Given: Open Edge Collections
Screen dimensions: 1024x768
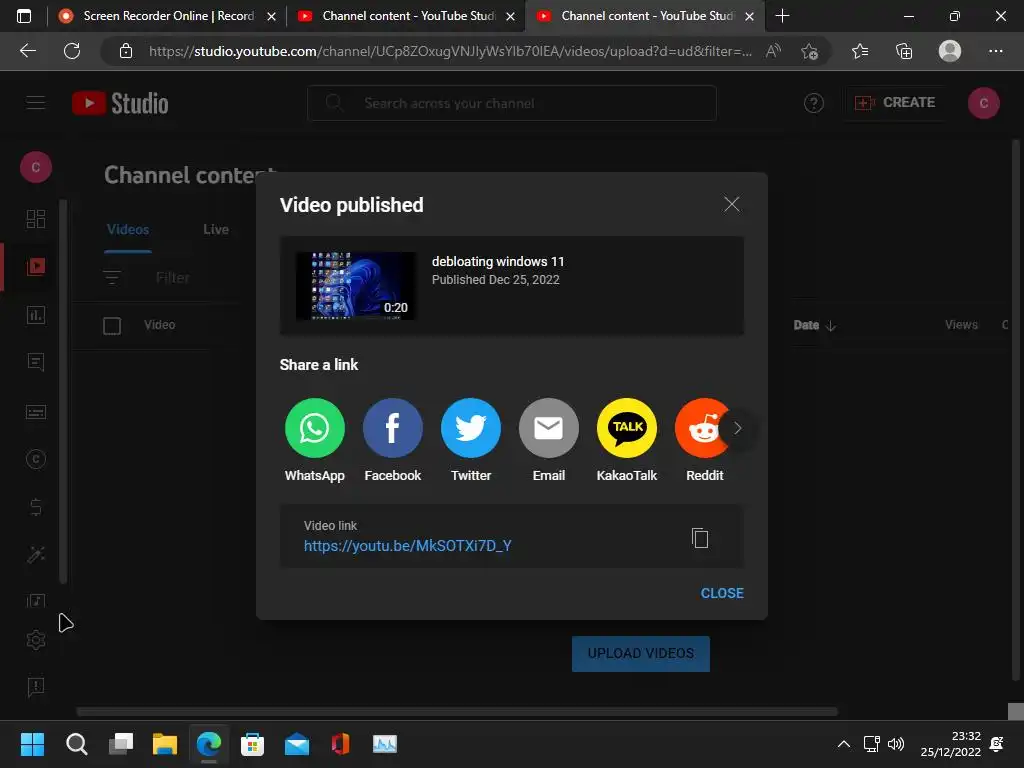Looking at the screenshot, I should click(x=904, y=51).
